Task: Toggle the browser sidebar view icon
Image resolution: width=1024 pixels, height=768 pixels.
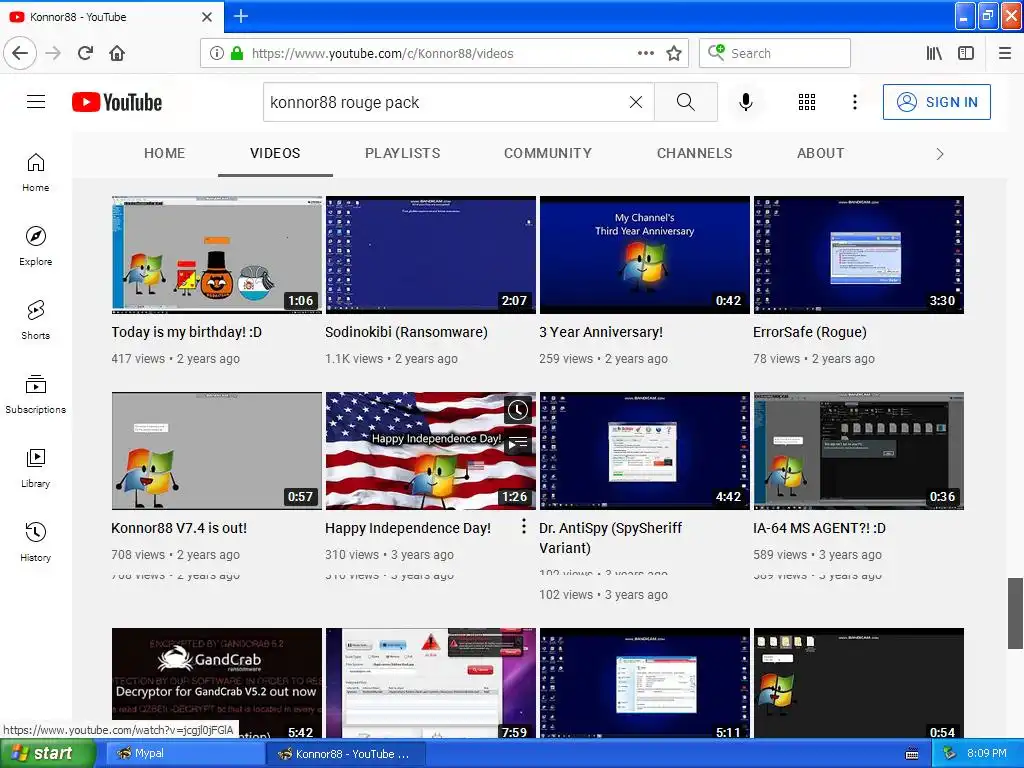Action: (x=966, y=53)
